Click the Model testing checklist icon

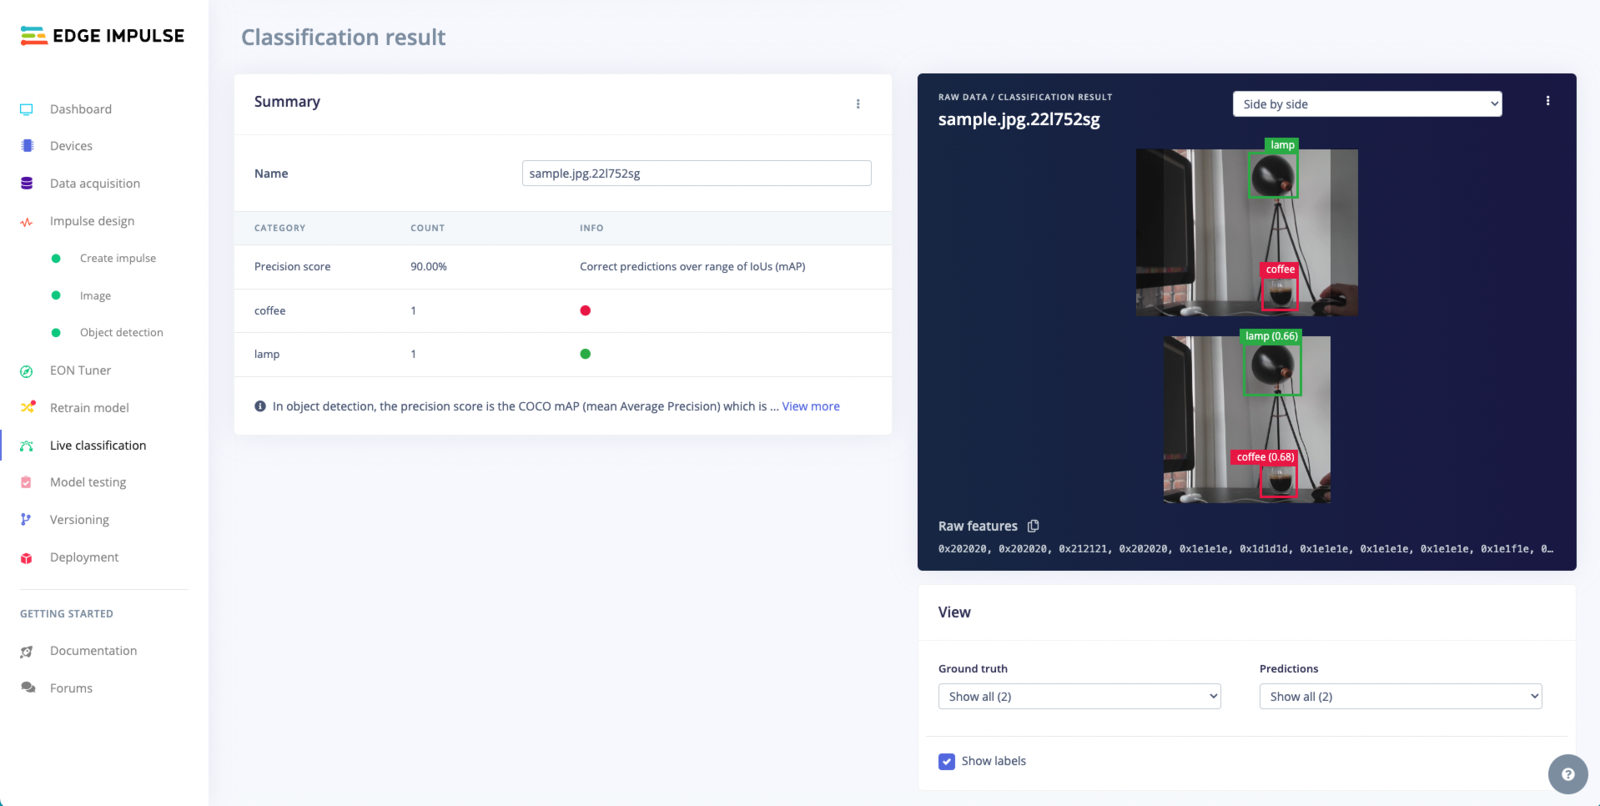pos(27,483)
